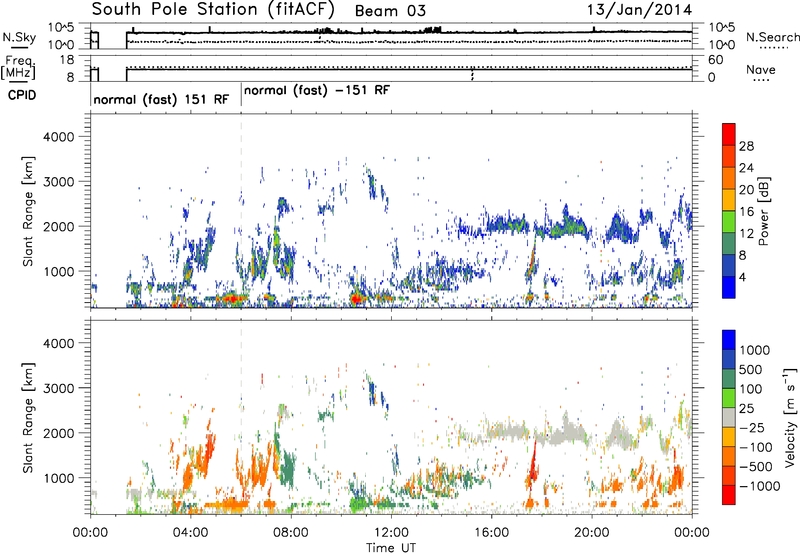Click time tick label '04:00'

coord(190,533)
